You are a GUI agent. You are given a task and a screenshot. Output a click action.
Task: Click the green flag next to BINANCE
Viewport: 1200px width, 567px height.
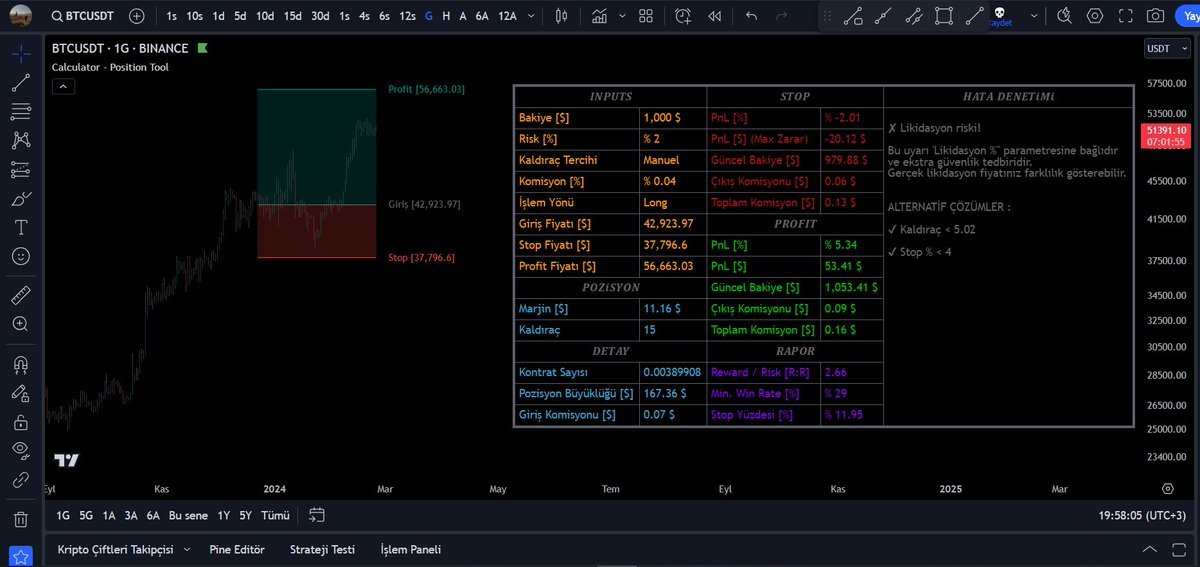click(202, 48)
